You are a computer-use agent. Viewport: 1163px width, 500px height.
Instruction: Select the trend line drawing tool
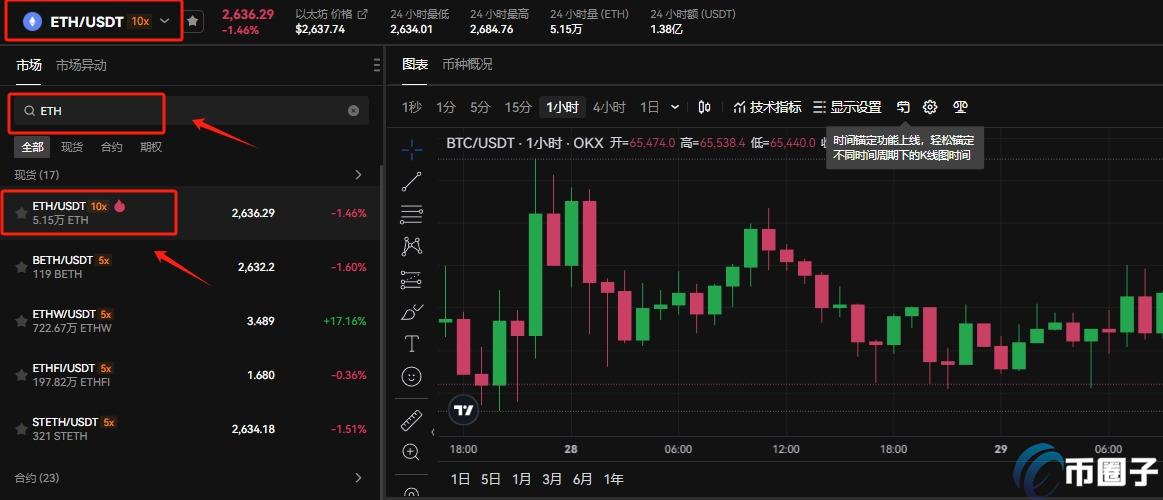pos(412,182)
